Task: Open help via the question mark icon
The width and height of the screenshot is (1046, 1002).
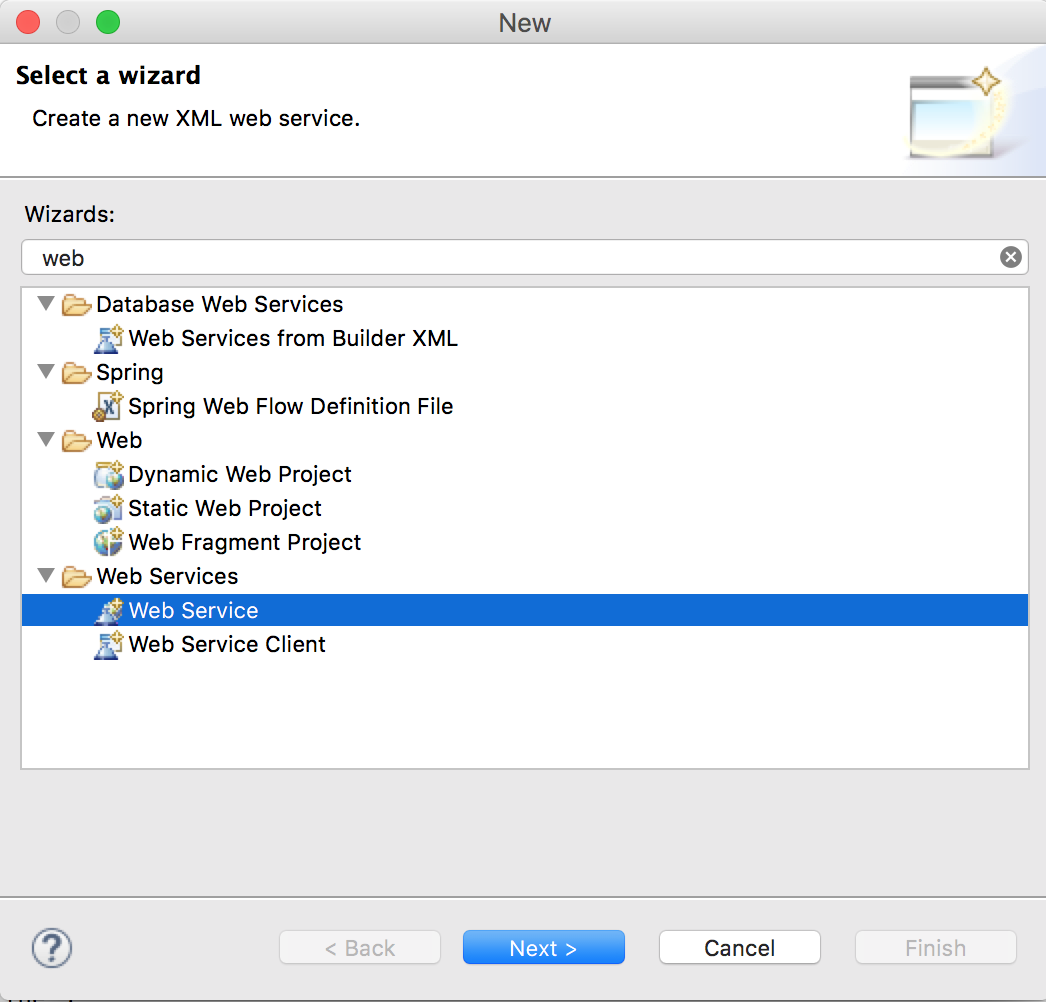Action: [x=51, y=947]
